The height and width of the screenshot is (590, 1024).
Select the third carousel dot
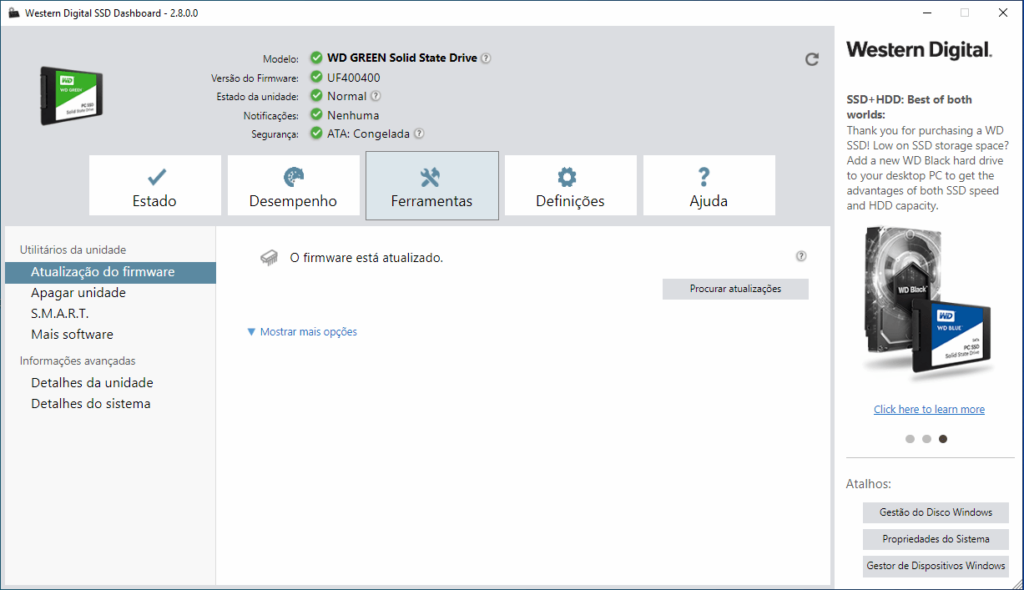(942, 439)
